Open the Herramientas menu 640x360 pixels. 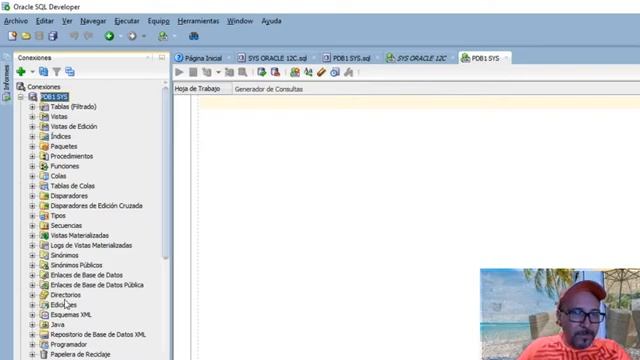(x=198, y=21)
